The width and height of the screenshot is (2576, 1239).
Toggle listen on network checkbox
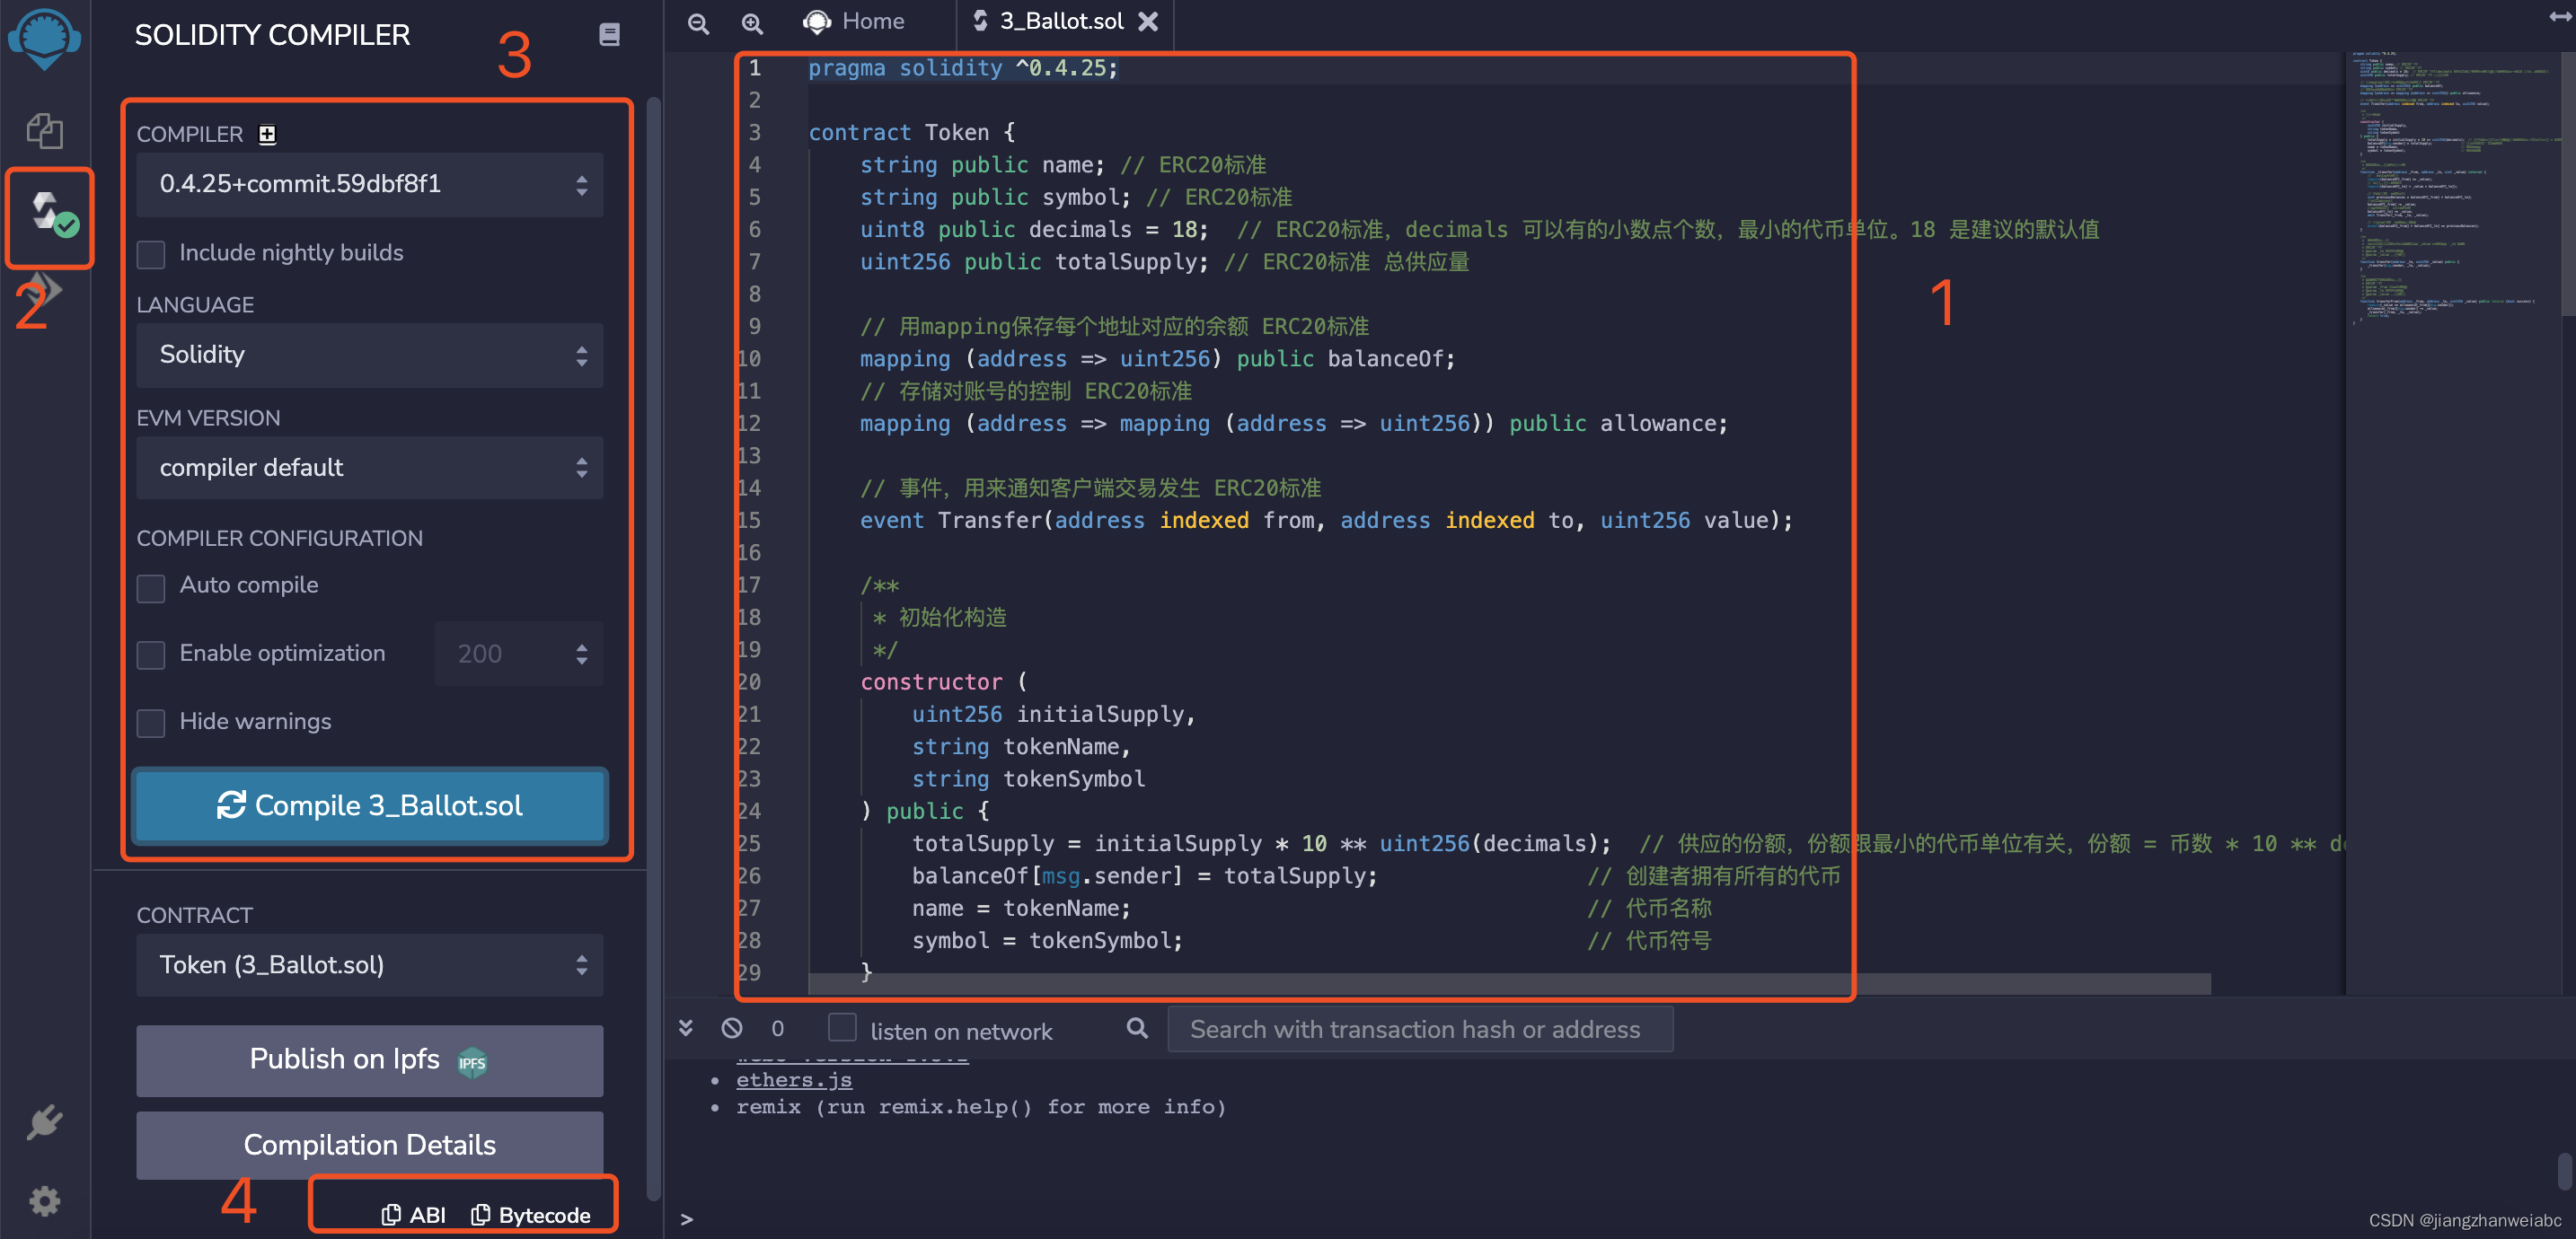click(842, 1028)
